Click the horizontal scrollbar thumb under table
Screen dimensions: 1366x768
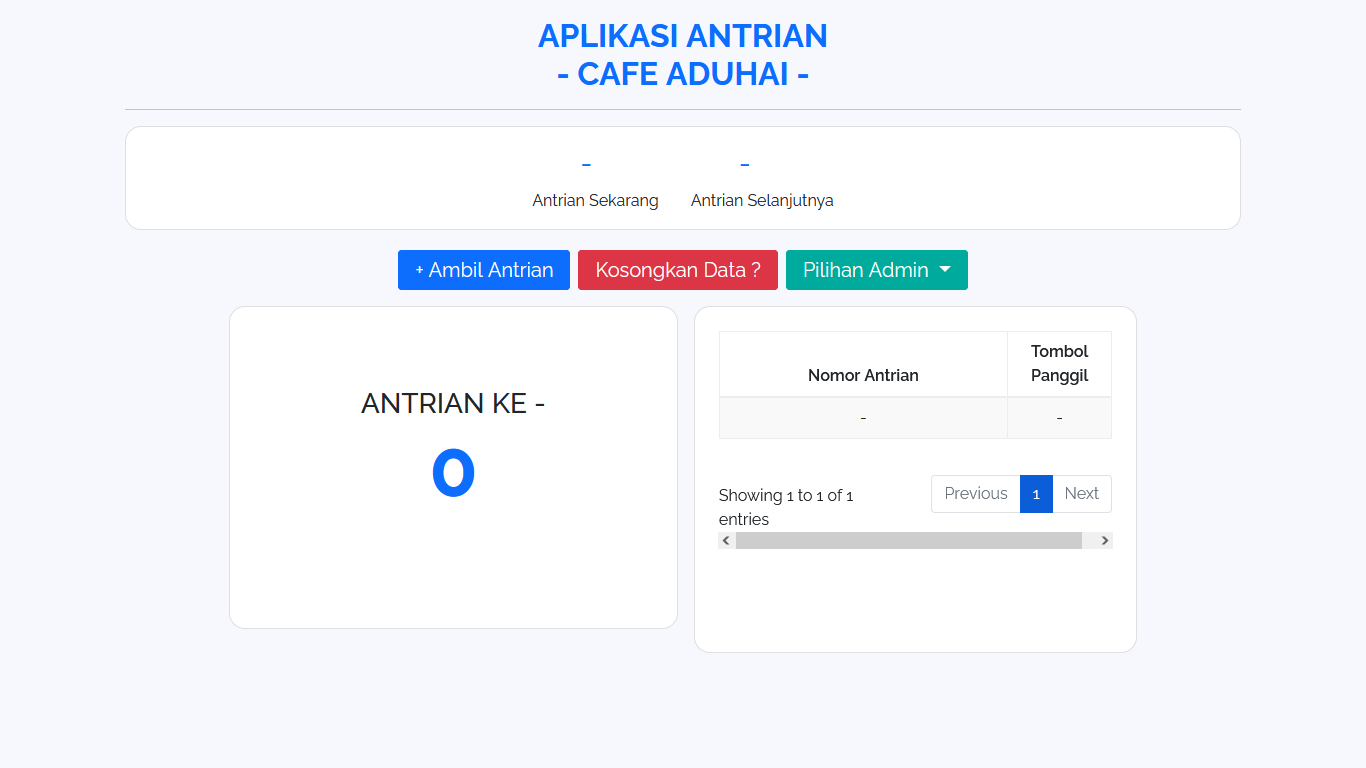(x=908, y=541)
